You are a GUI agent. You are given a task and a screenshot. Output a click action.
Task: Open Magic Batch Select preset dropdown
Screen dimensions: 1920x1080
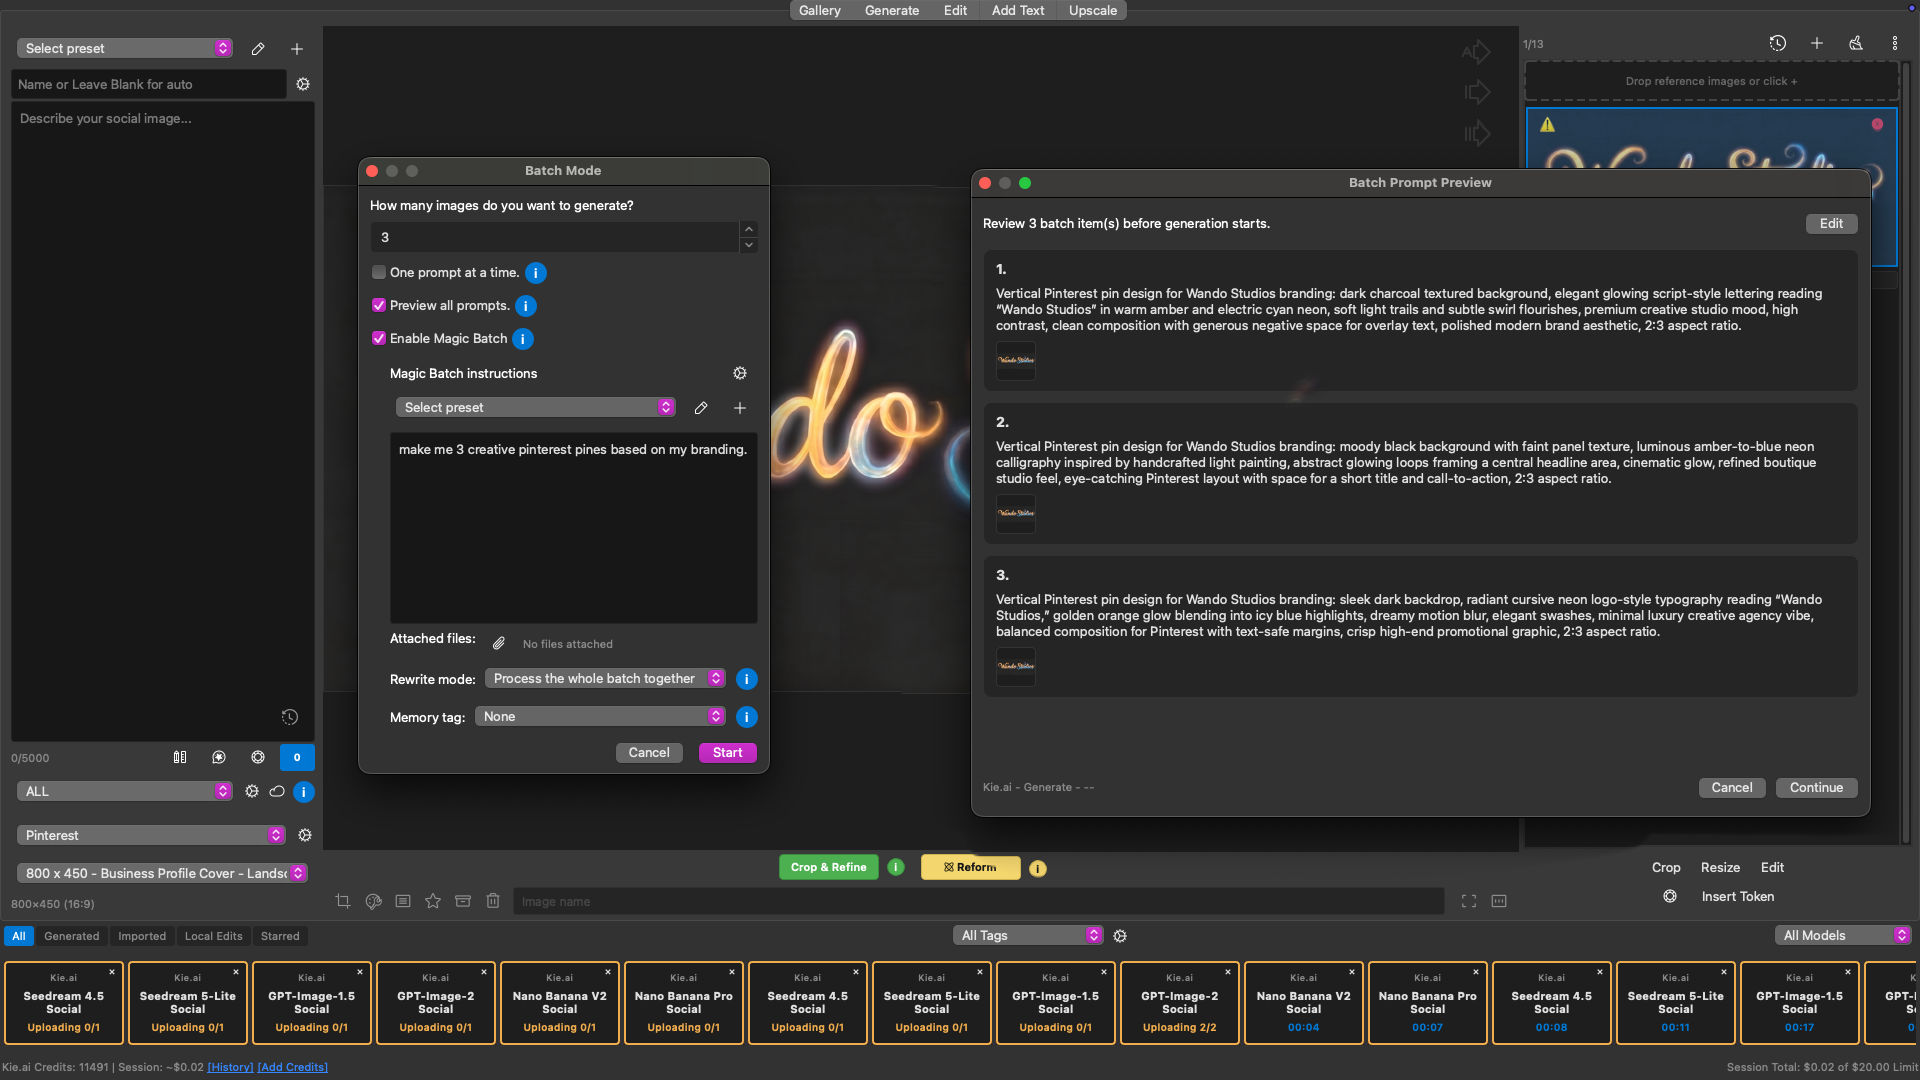(536, 407)
